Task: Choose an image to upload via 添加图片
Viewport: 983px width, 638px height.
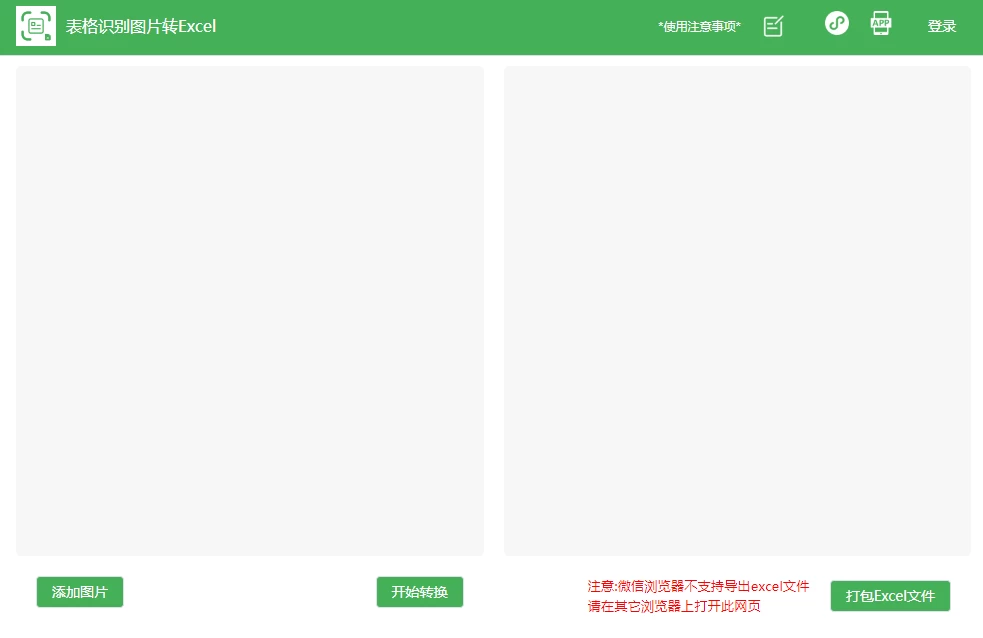Action: (80, 592)
